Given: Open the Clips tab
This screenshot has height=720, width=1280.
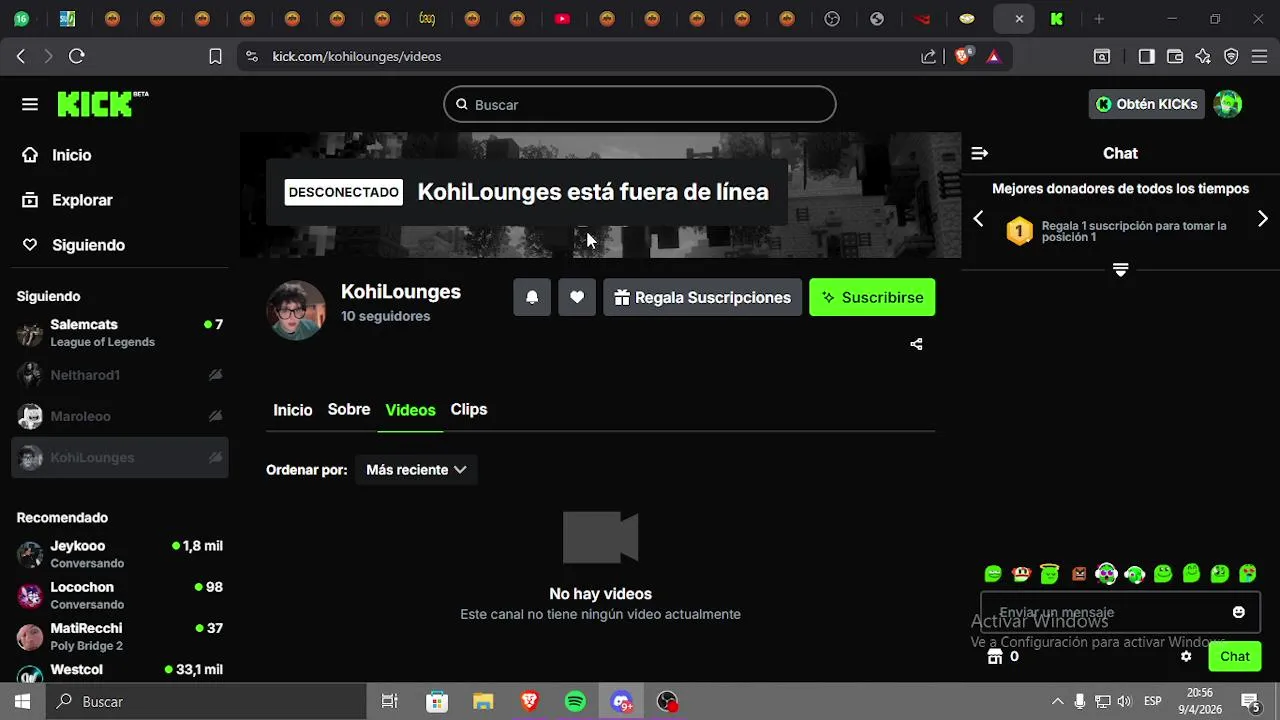Looking at the screenshot, I should tap(469, 410).
